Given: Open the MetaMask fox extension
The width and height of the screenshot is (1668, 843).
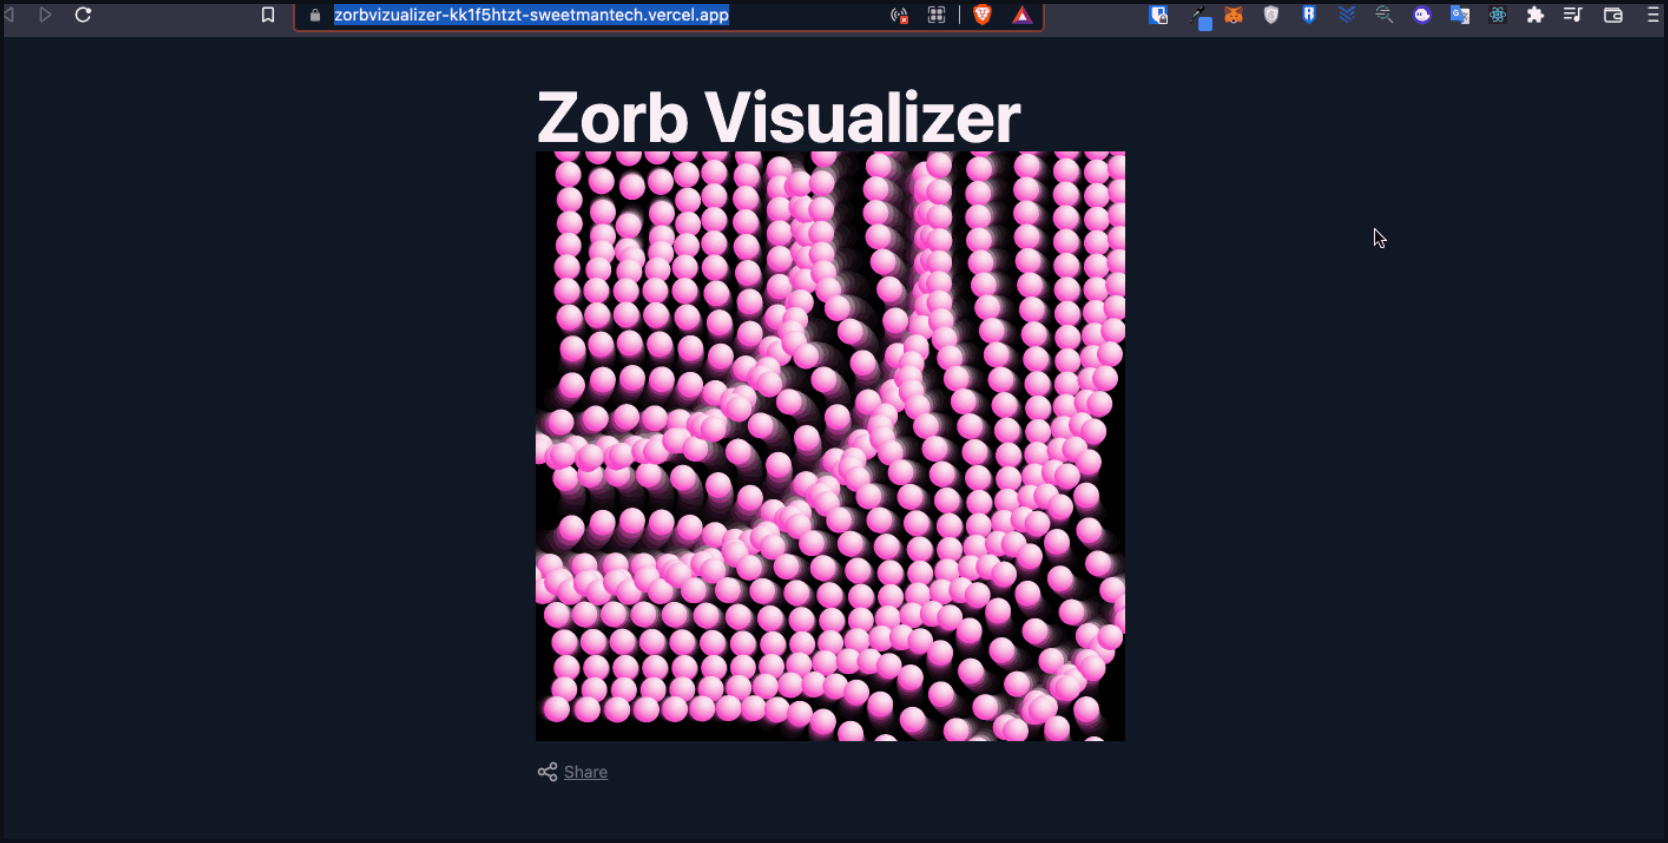Looking at the screenshot, I should tap(1234, 15).
